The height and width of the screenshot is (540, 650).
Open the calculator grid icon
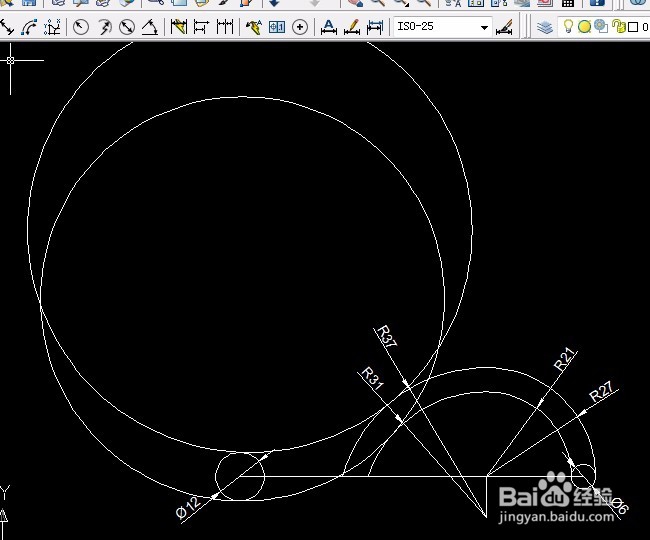[x=568, y=3]
